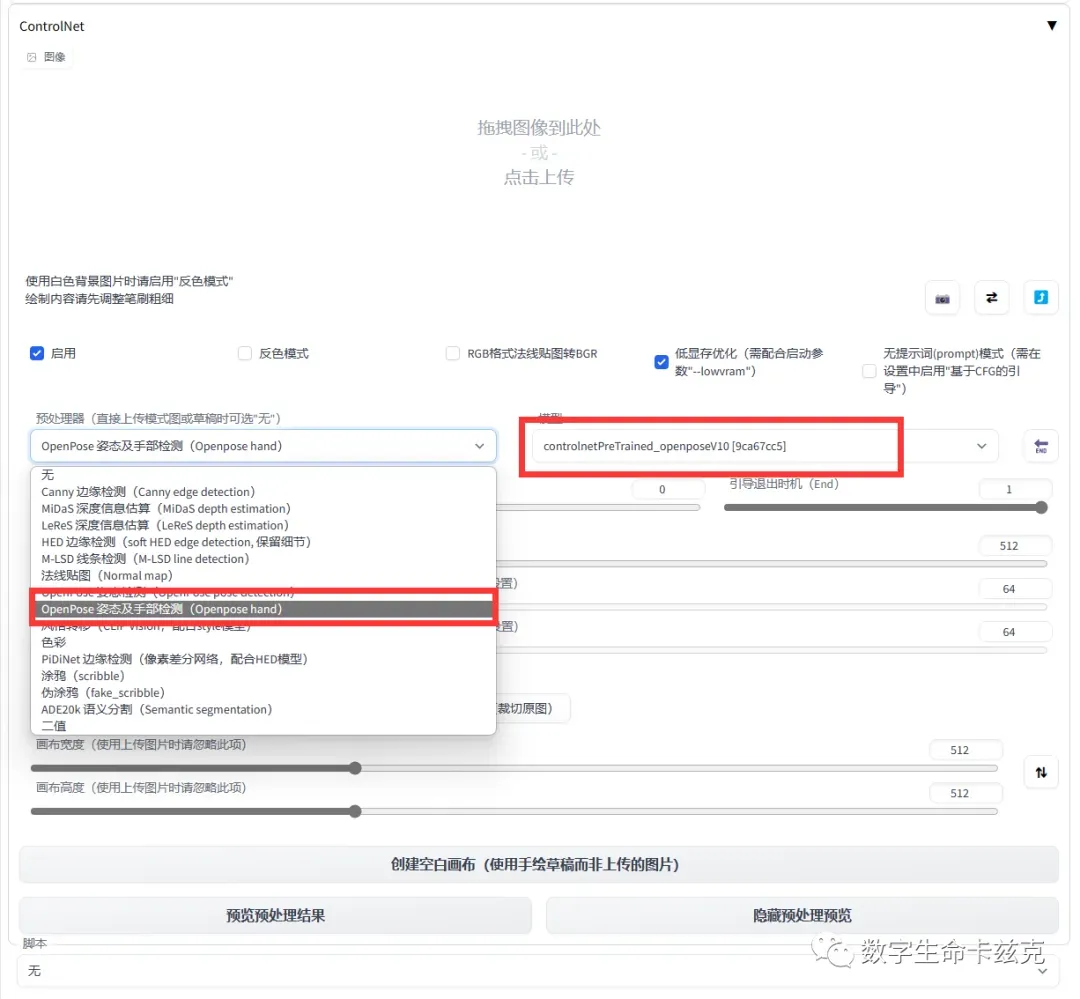Choose Canny 边缘检测 from preprocessor list

pos(148,492)
